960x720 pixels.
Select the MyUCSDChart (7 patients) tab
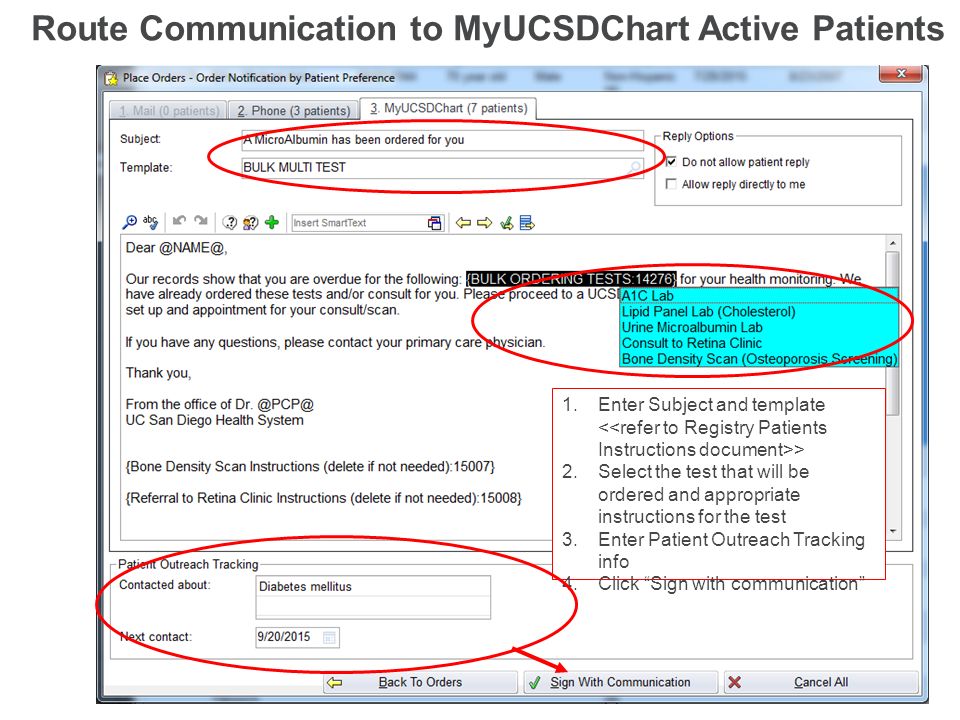click(448, 108)
